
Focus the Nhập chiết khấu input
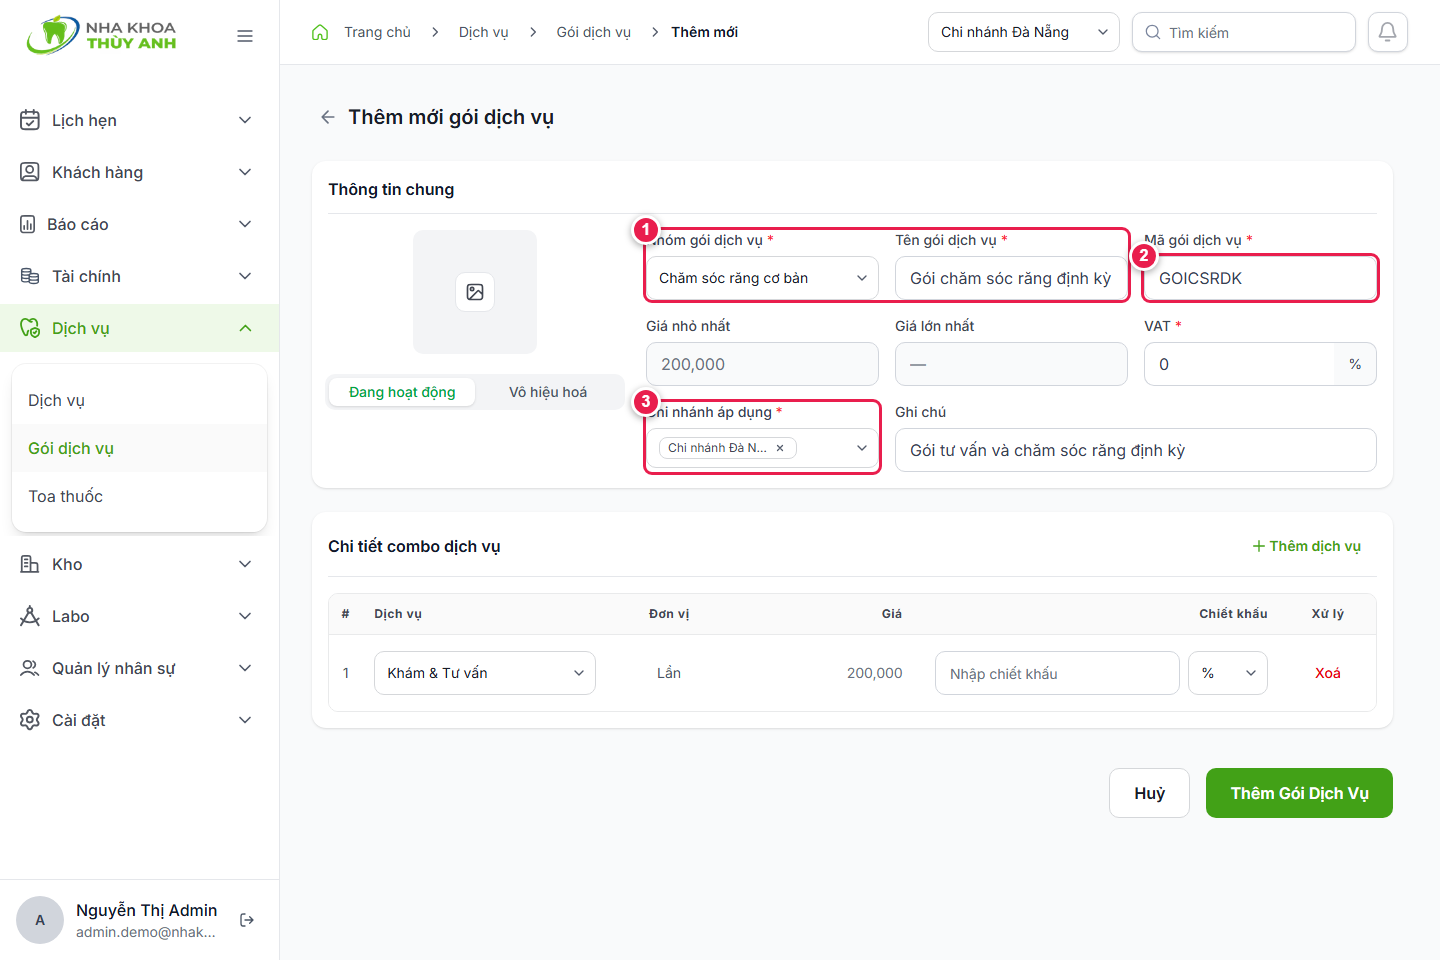coord(1057,673)
